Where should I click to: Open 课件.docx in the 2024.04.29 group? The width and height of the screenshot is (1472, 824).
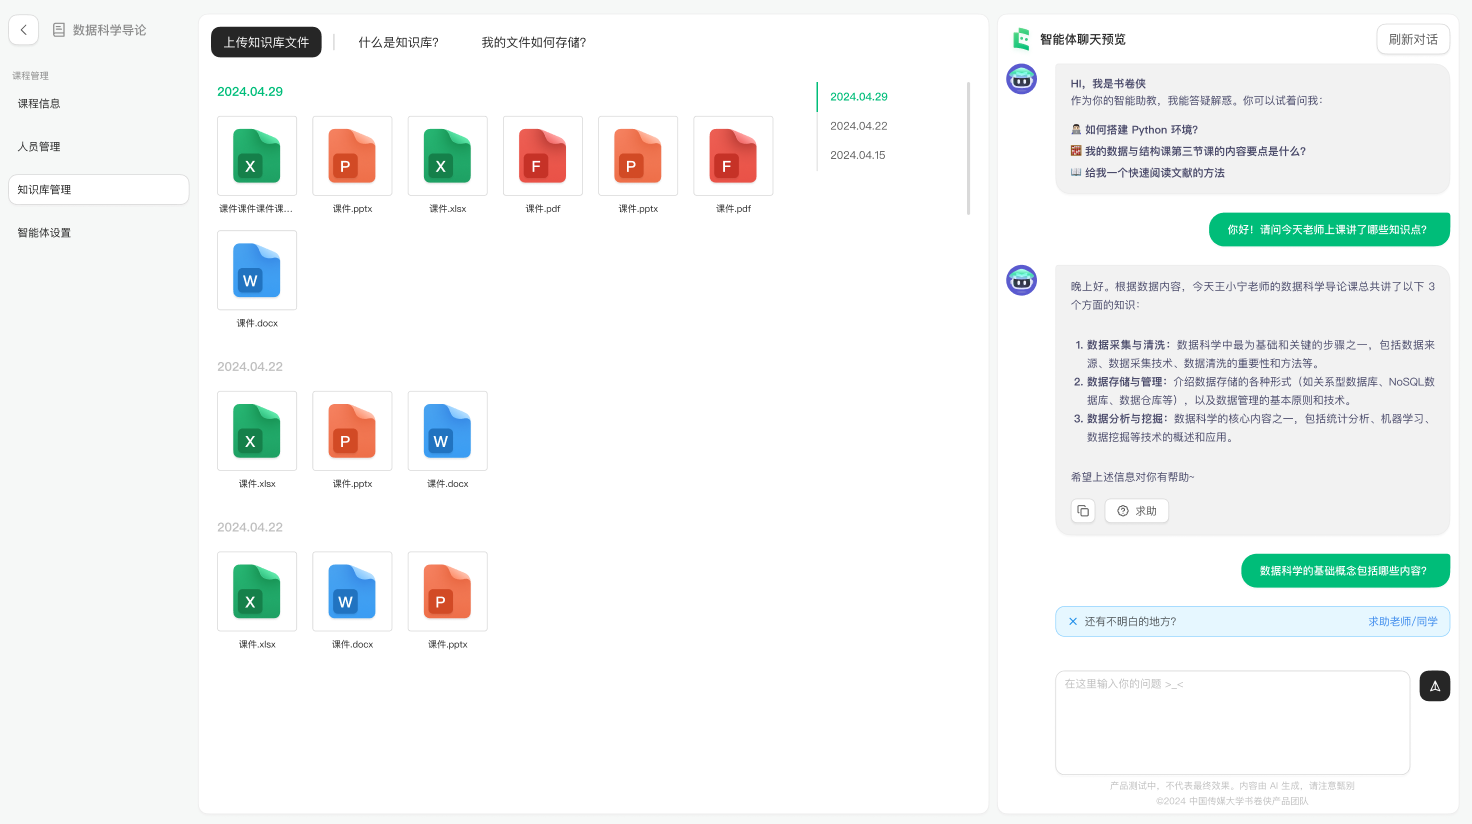point(257,271)
